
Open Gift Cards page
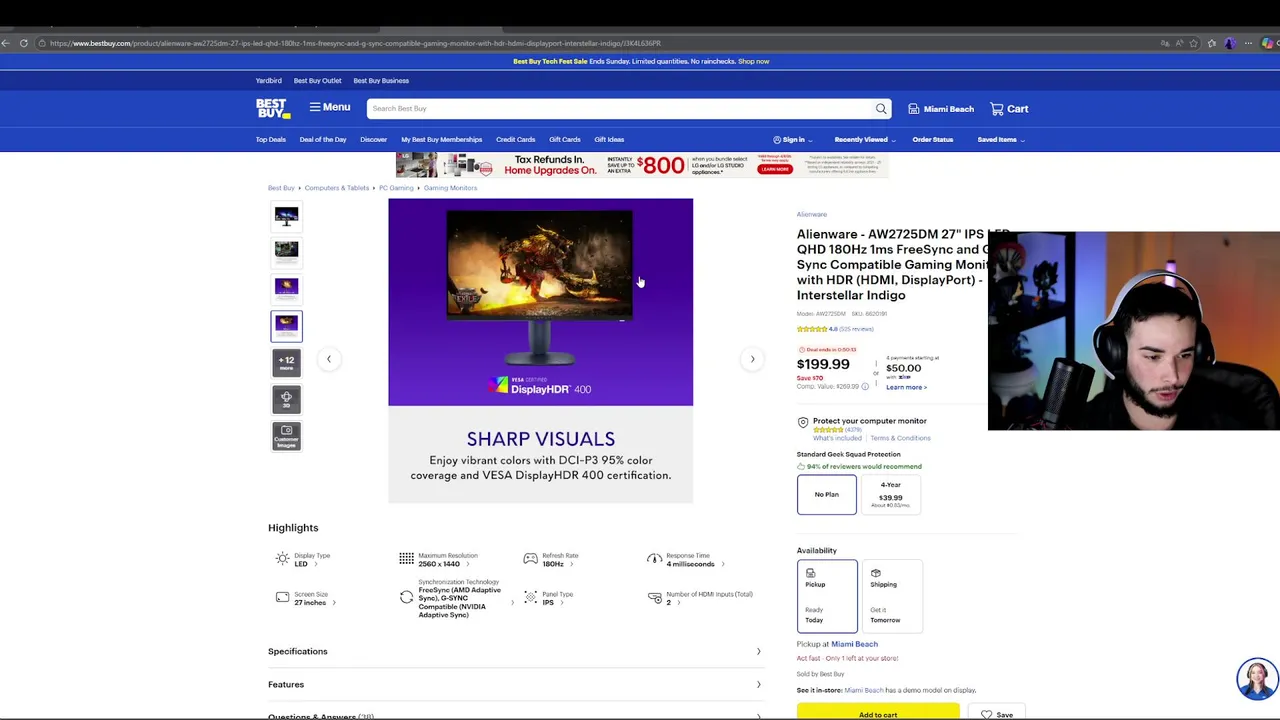[x=564, y=140]
